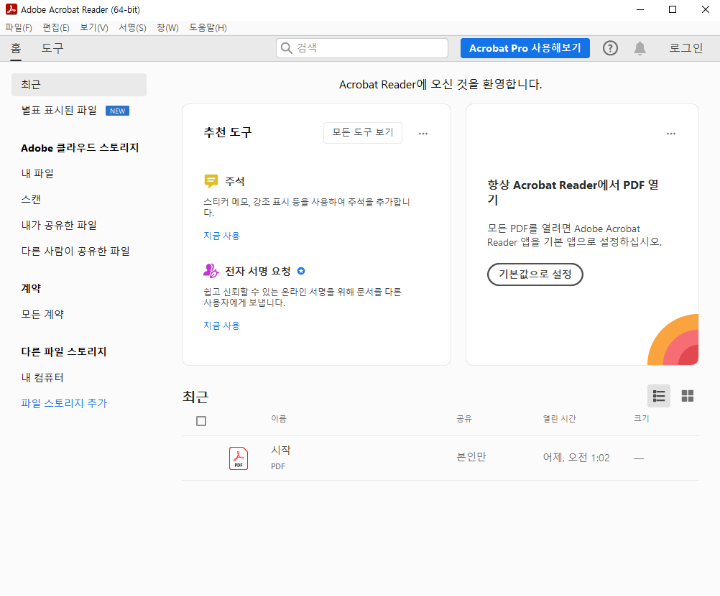Click the 로그인 button

[686, 48]
